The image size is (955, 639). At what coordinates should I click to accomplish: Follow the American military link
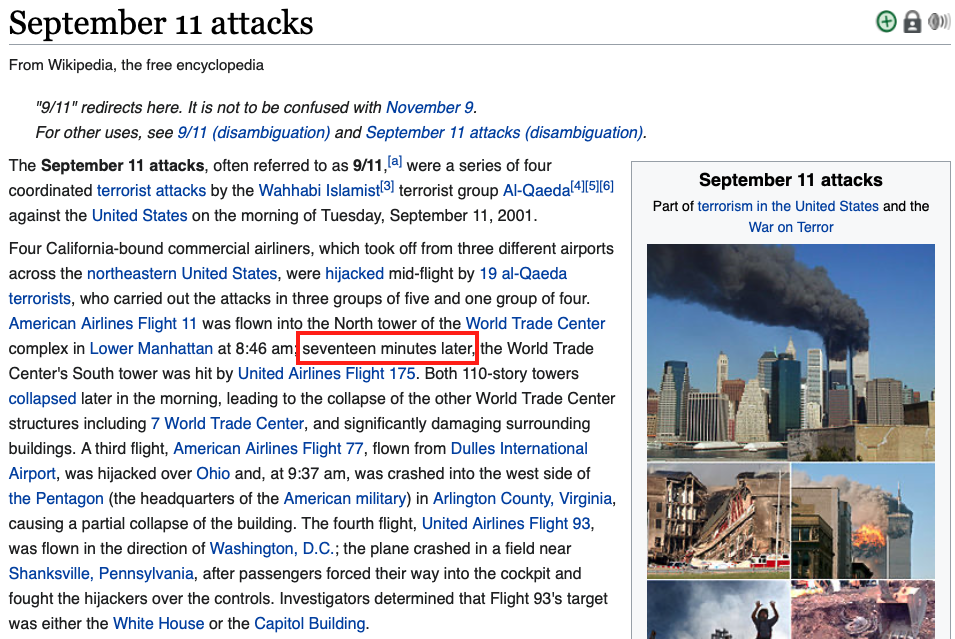point(345,498)
